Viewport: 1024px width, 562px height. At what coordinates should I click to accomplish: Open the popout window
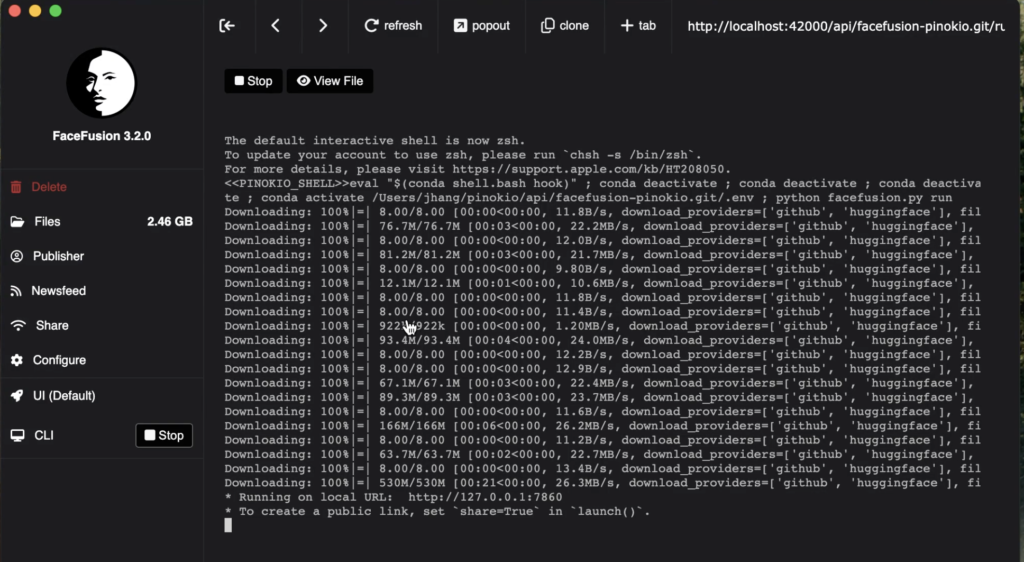pos(481,25)
